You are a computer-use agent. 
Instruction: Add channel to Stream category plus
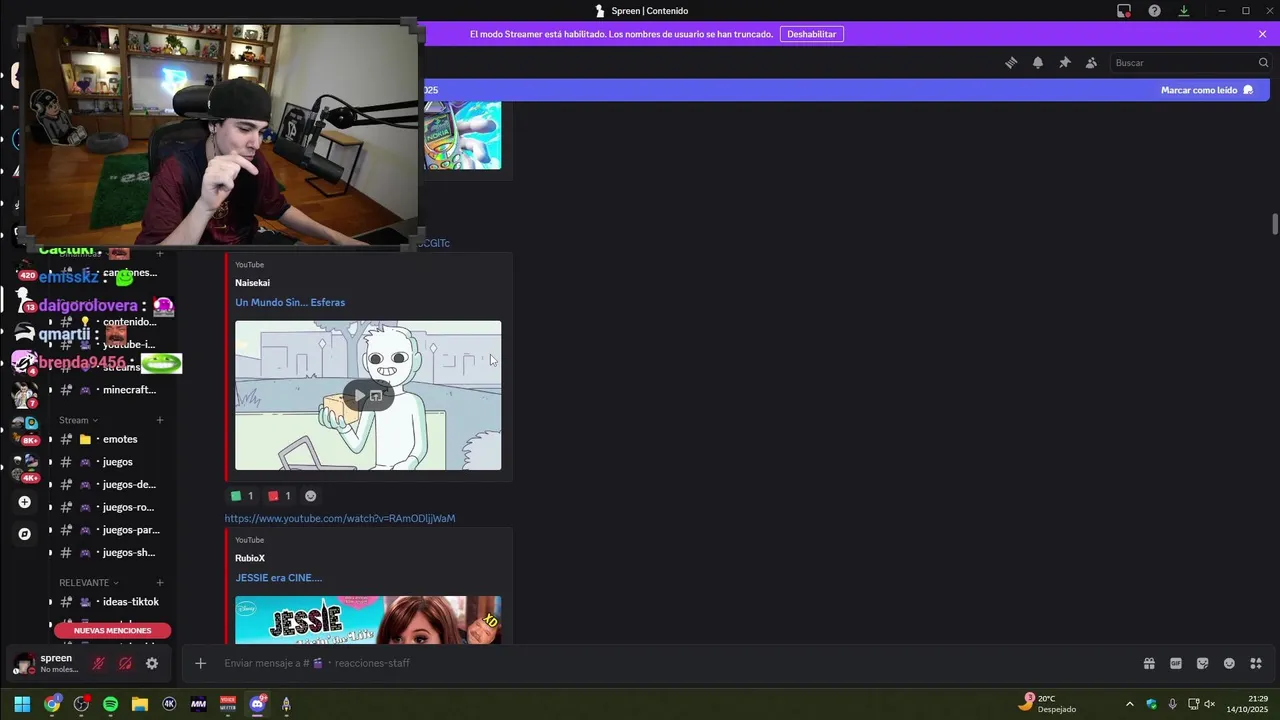pyautogui.click(x=160, y=420)
